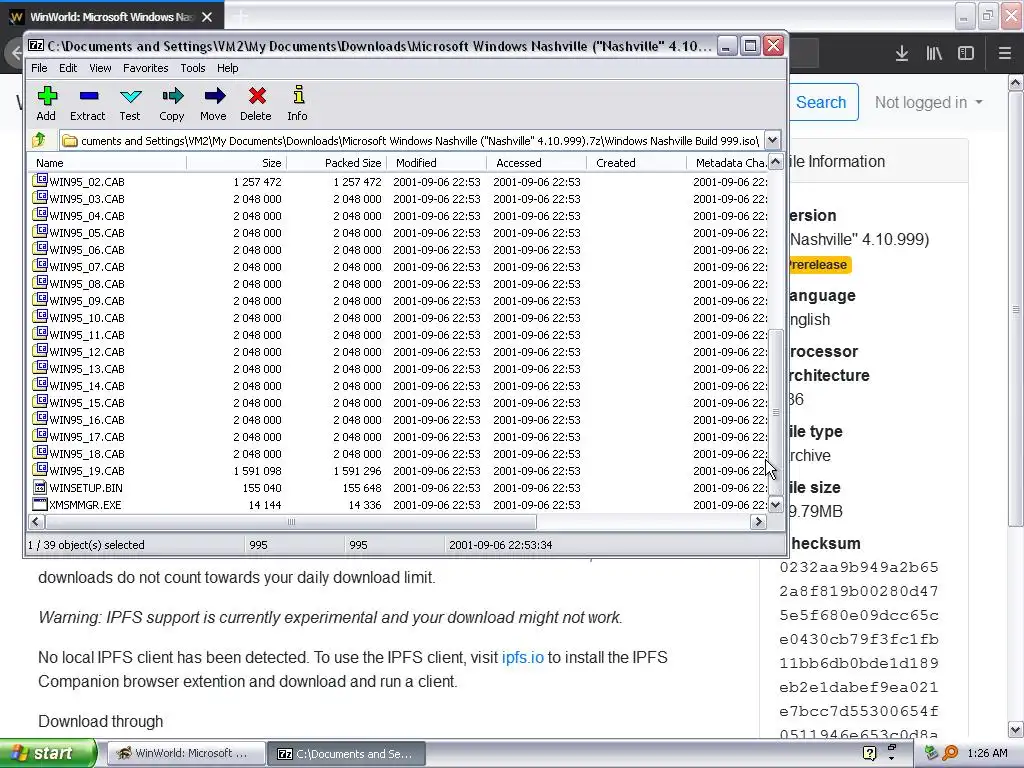Viewport: 1024px width, 768px height.
Task: Click the taskbar clock 1:26 AM
Action: (987, 753)
